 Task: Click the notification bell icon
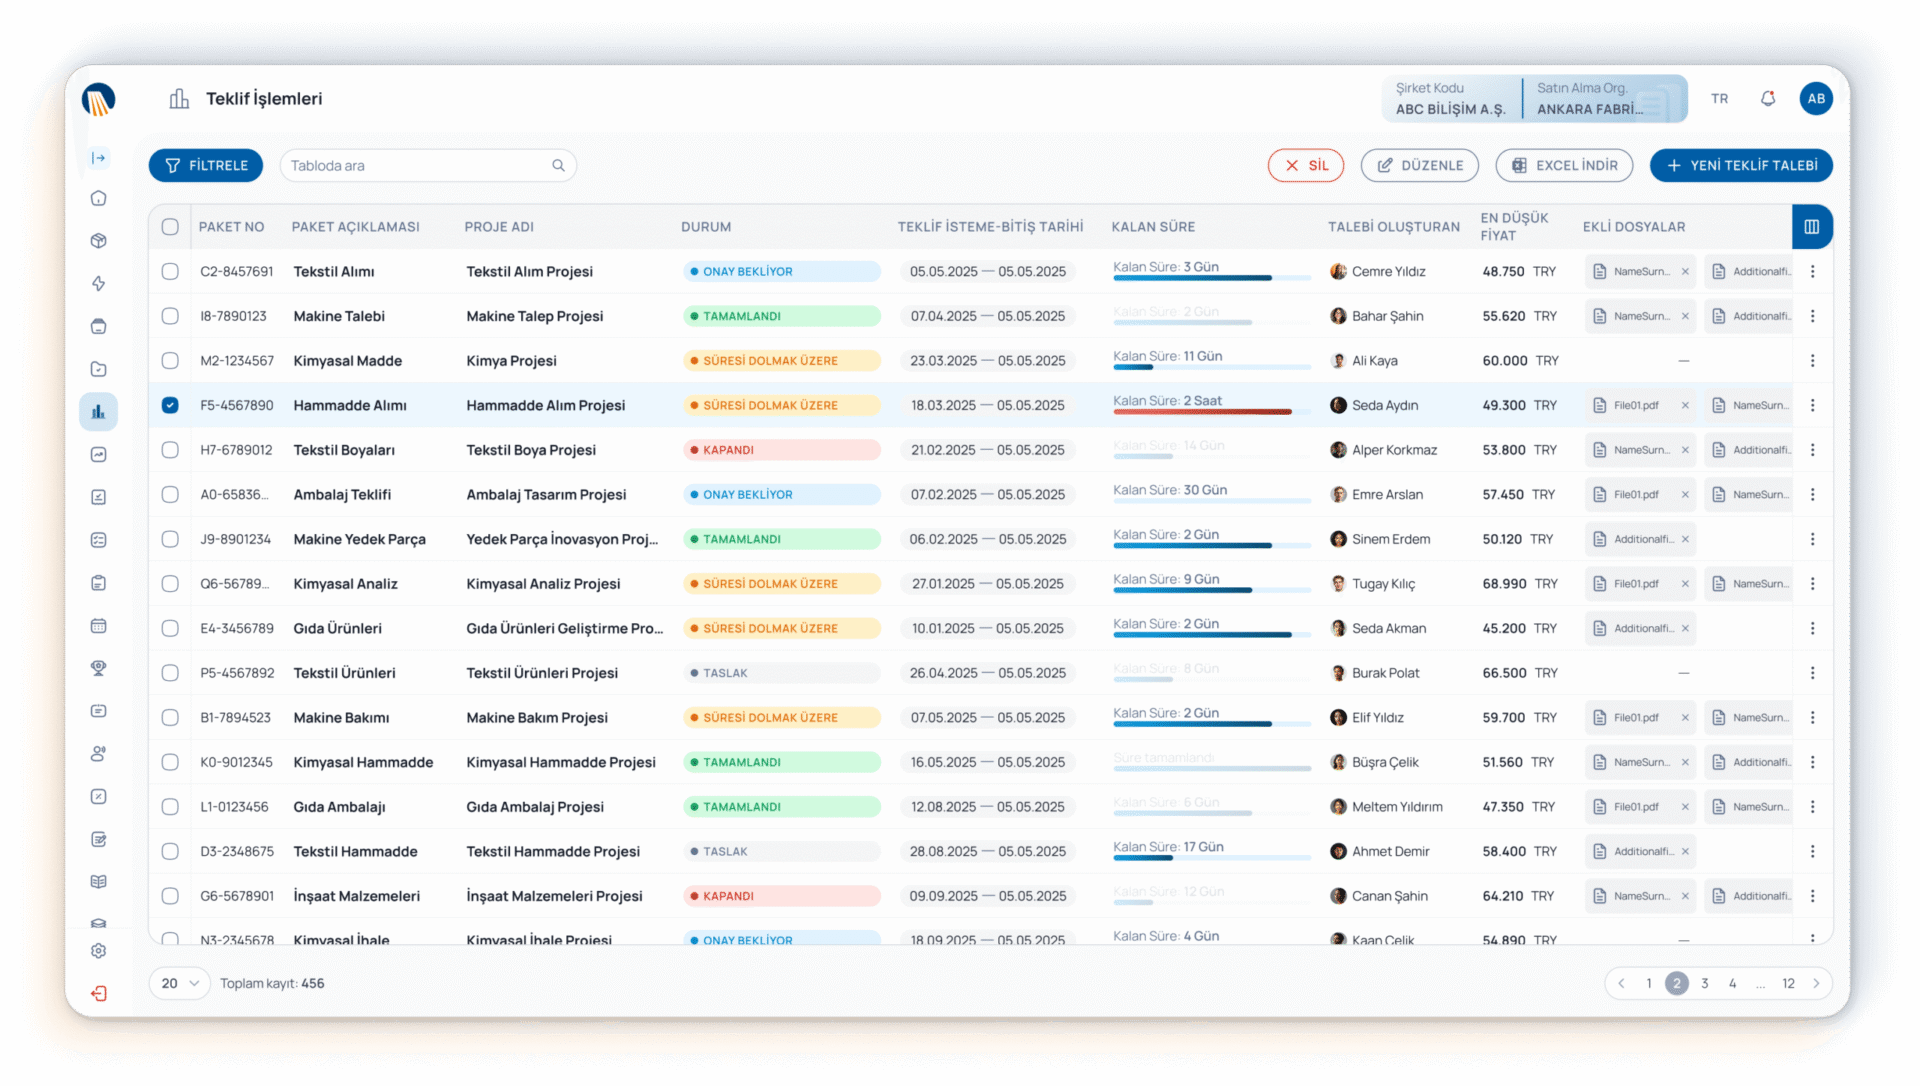[x=1768, y=98]
